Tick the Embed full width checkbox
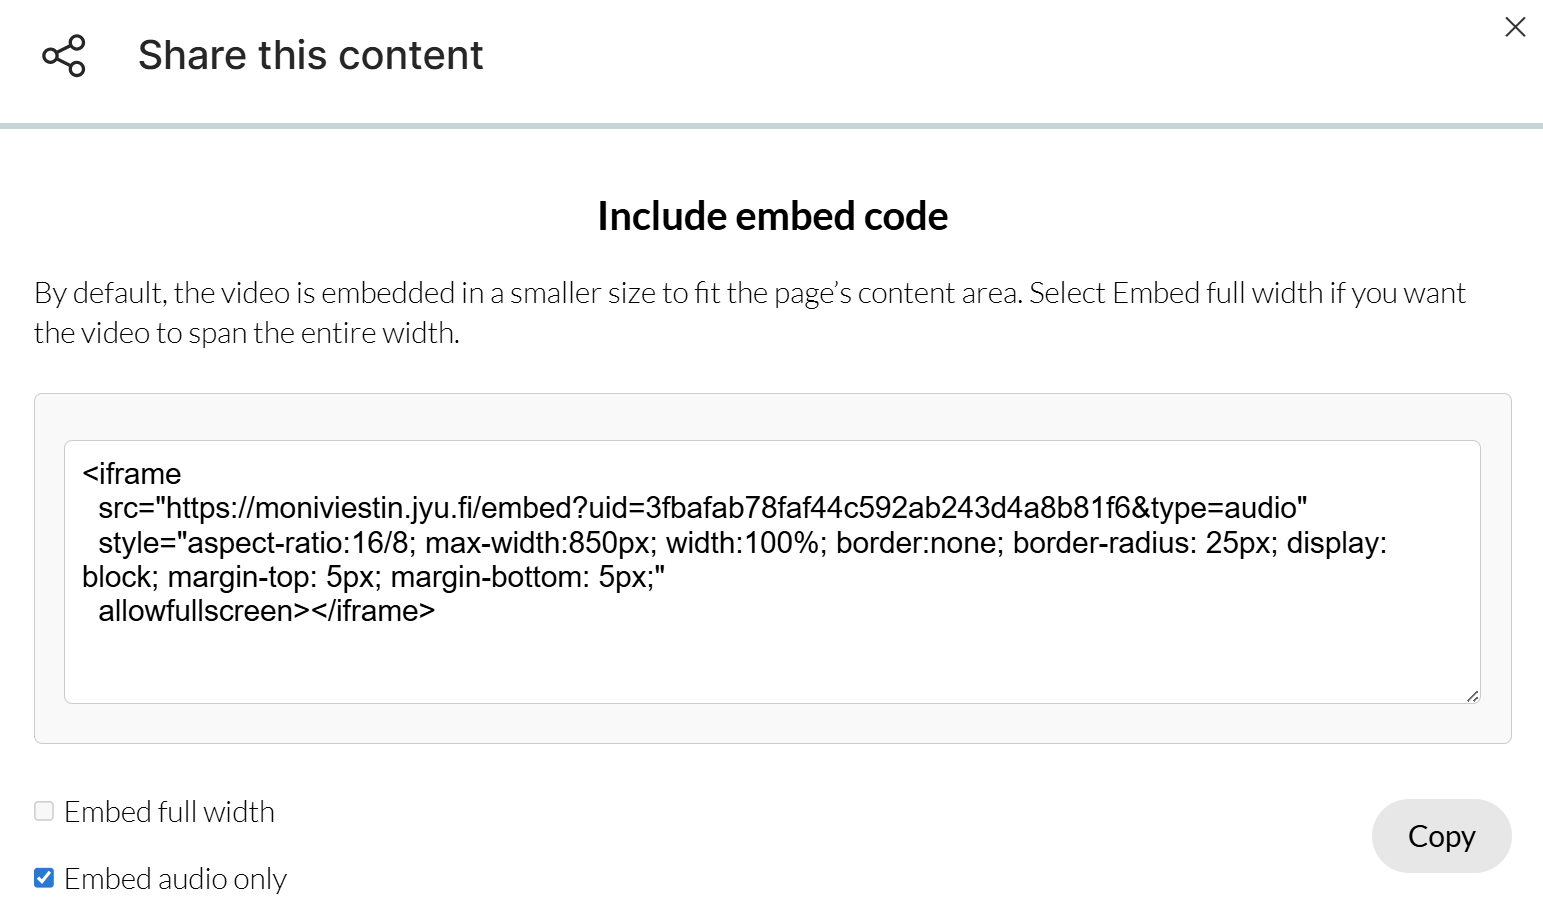1543x922 pixels. click(44, 811)
